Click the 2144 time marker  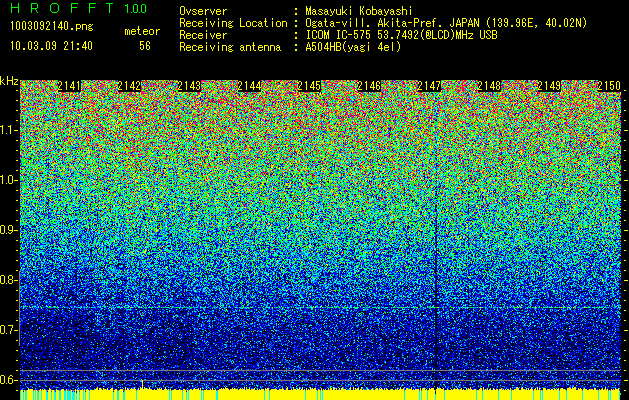(249, 86)
